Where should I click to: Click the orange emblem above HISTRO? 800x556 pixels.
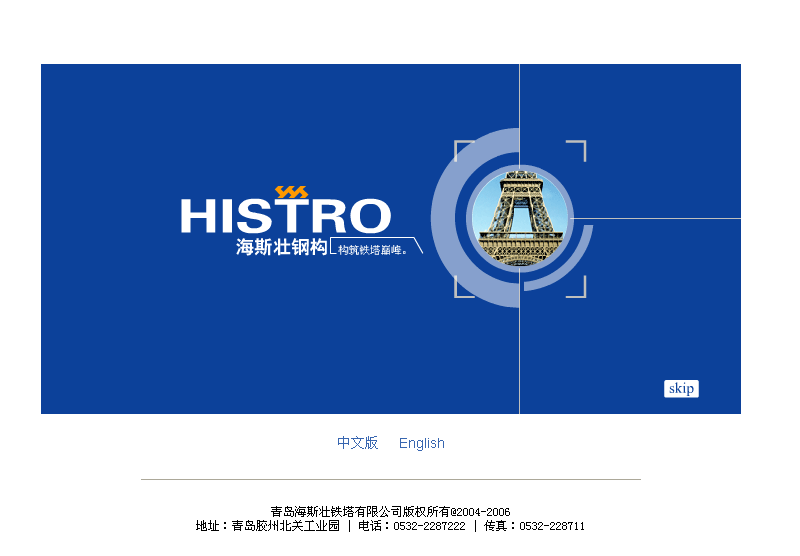[291, 192]
